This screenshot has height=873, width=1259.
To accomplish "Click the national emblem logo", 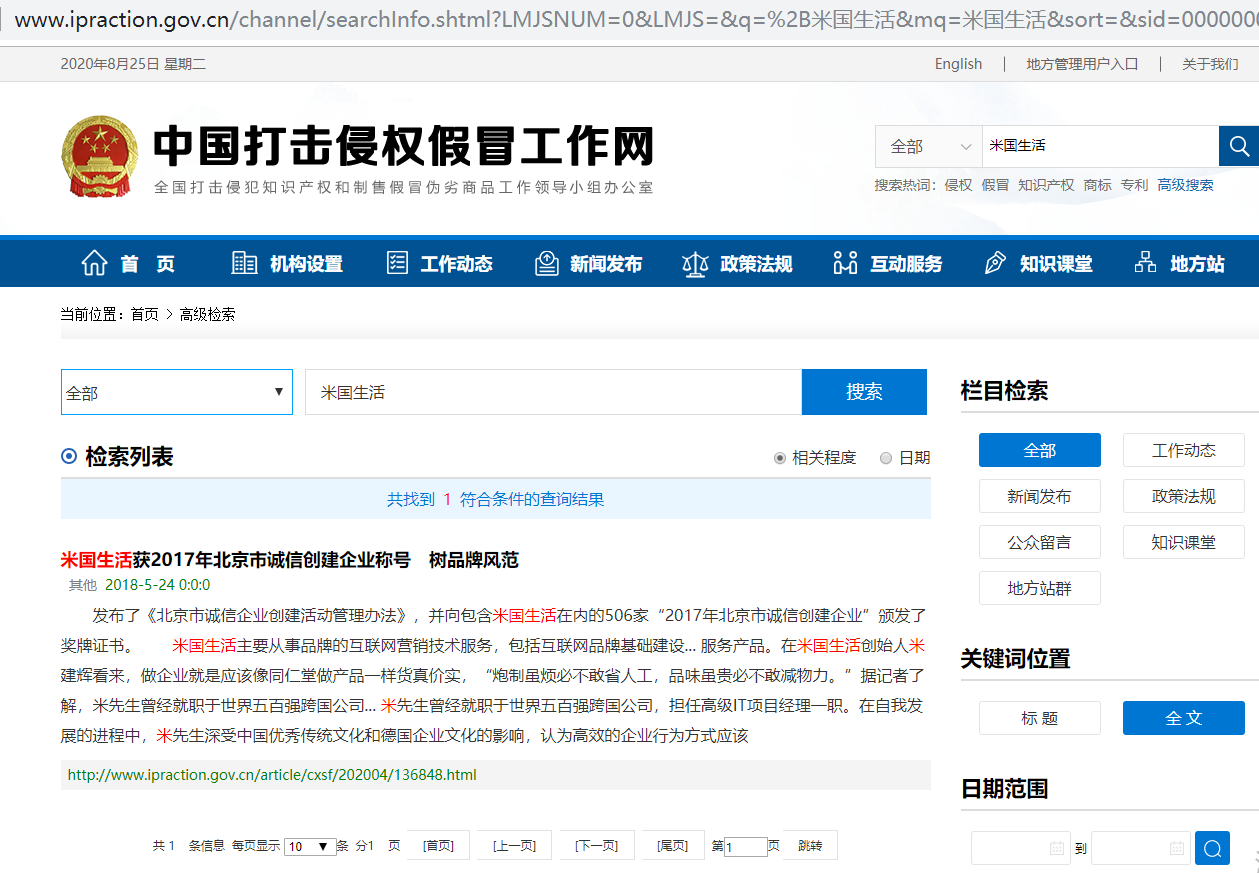I will tap(101, 157).
